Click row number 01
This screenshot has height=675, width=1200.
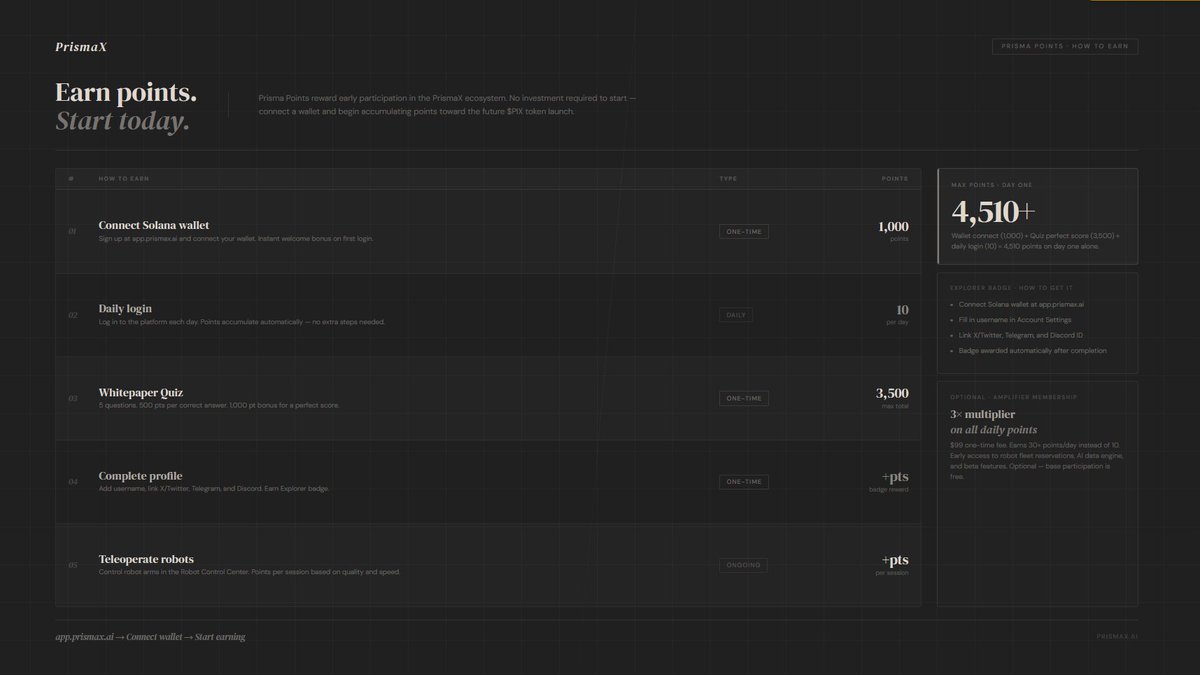[72, 231]
